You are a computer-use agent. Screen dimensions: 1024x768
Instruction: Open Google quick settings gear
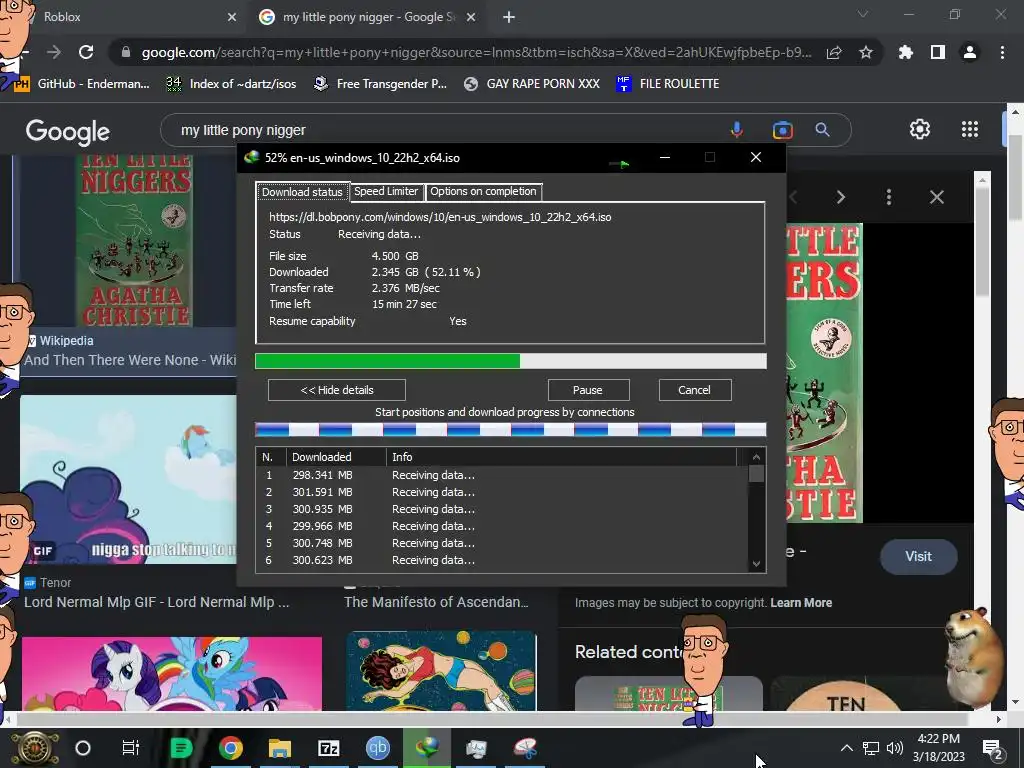[920, 129]
